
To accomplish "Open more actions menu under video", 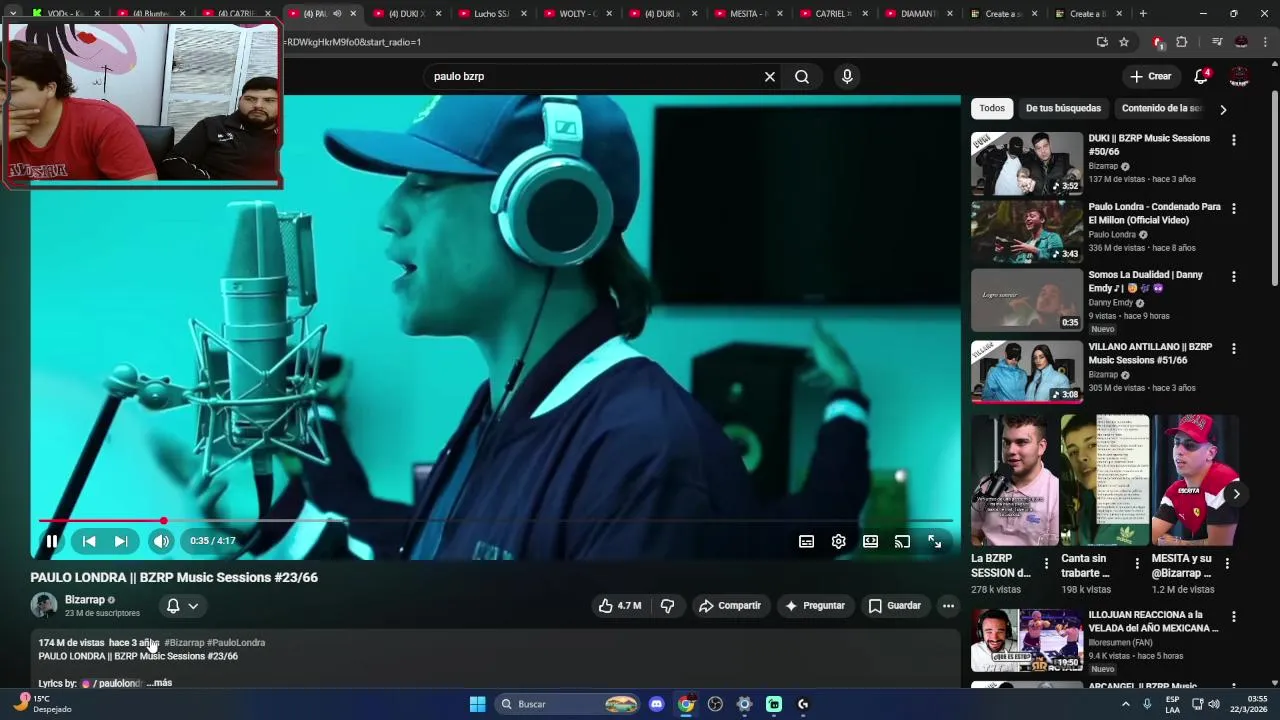I will click(x=948, y=606).
